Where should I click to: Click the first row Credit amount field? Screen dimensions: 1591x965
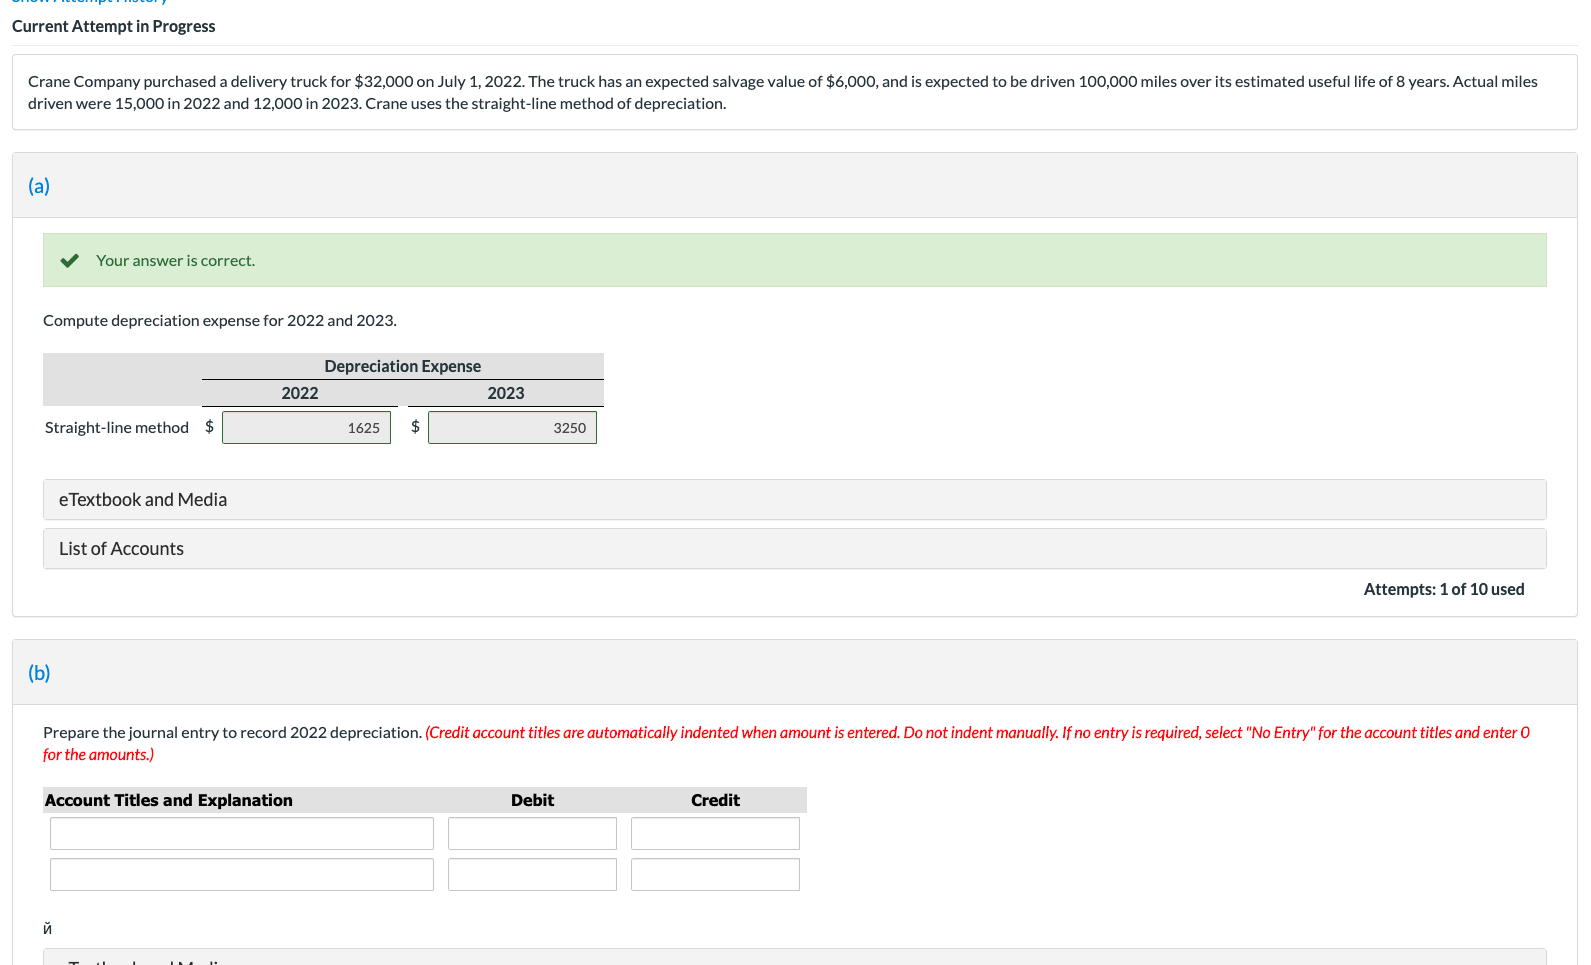(x=715, y=834)
